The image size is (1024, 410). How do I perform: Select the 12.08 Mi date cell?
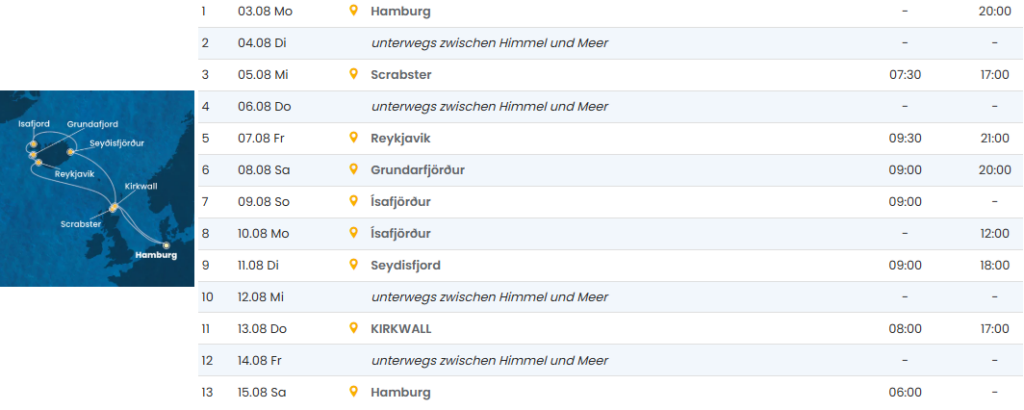tap(263, 297)
